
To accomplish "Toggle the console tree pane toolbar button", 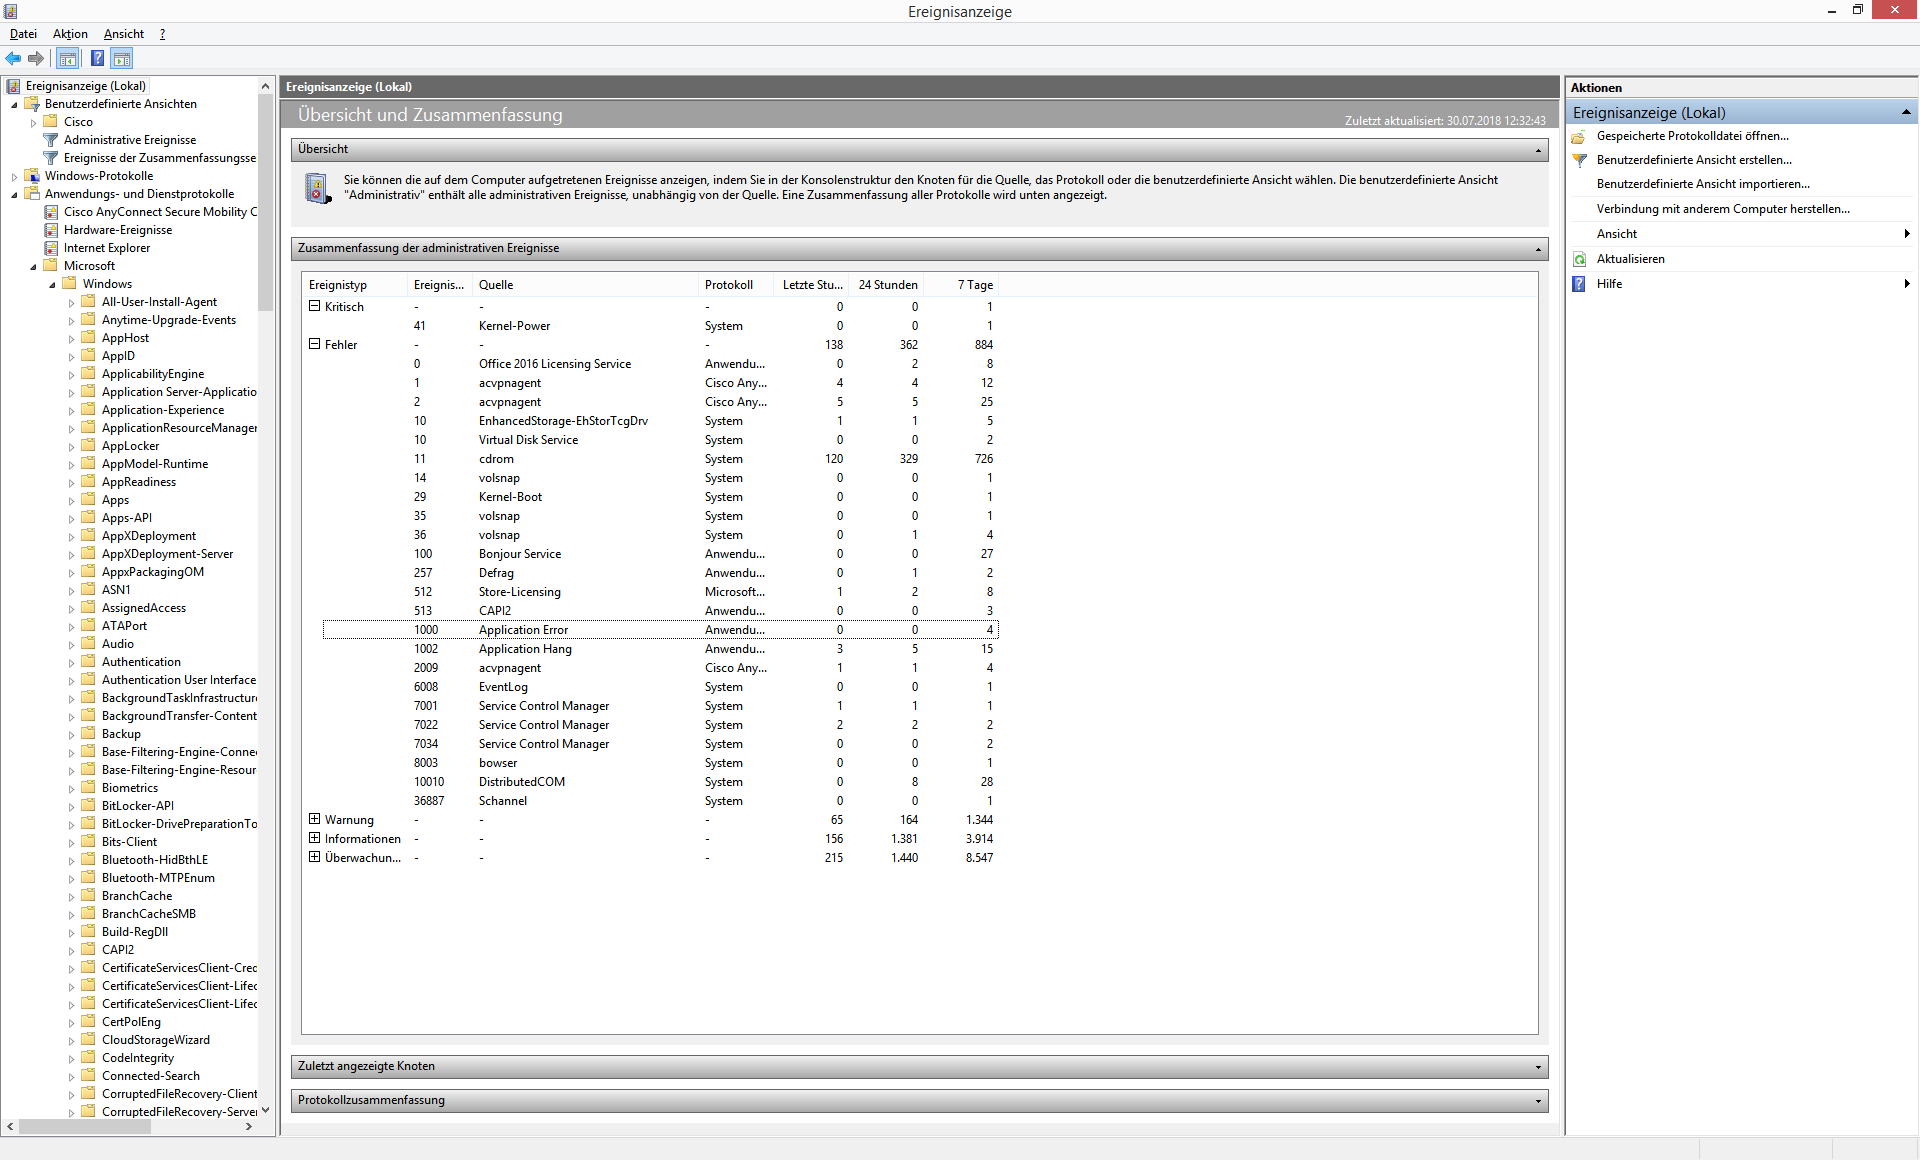I will pyautogui.click(x=67, y=58).
